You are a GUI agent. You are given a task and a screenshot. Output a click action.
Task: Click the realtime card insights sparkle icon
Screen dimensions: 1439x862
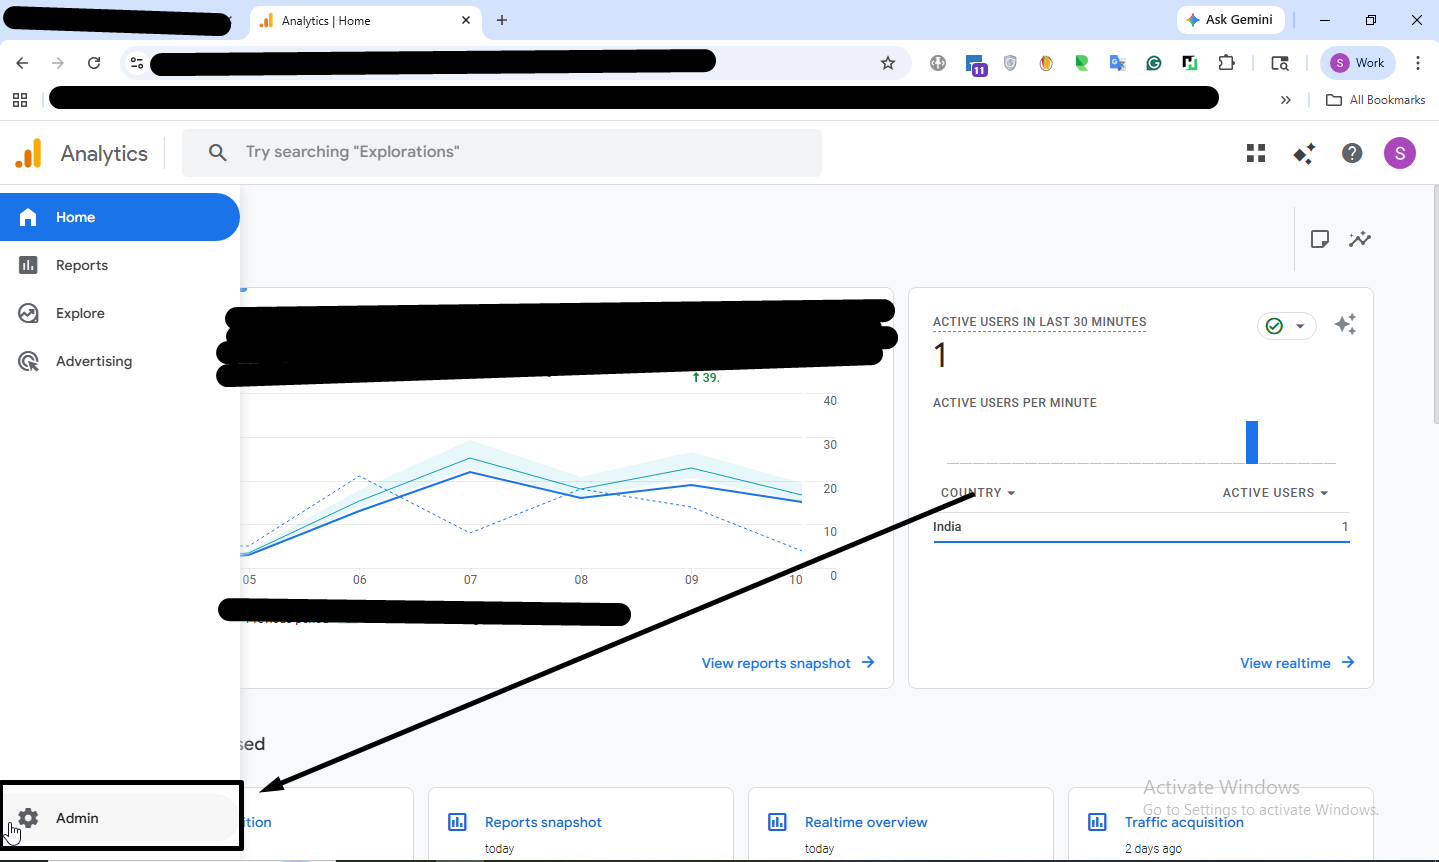point(1345,324)
